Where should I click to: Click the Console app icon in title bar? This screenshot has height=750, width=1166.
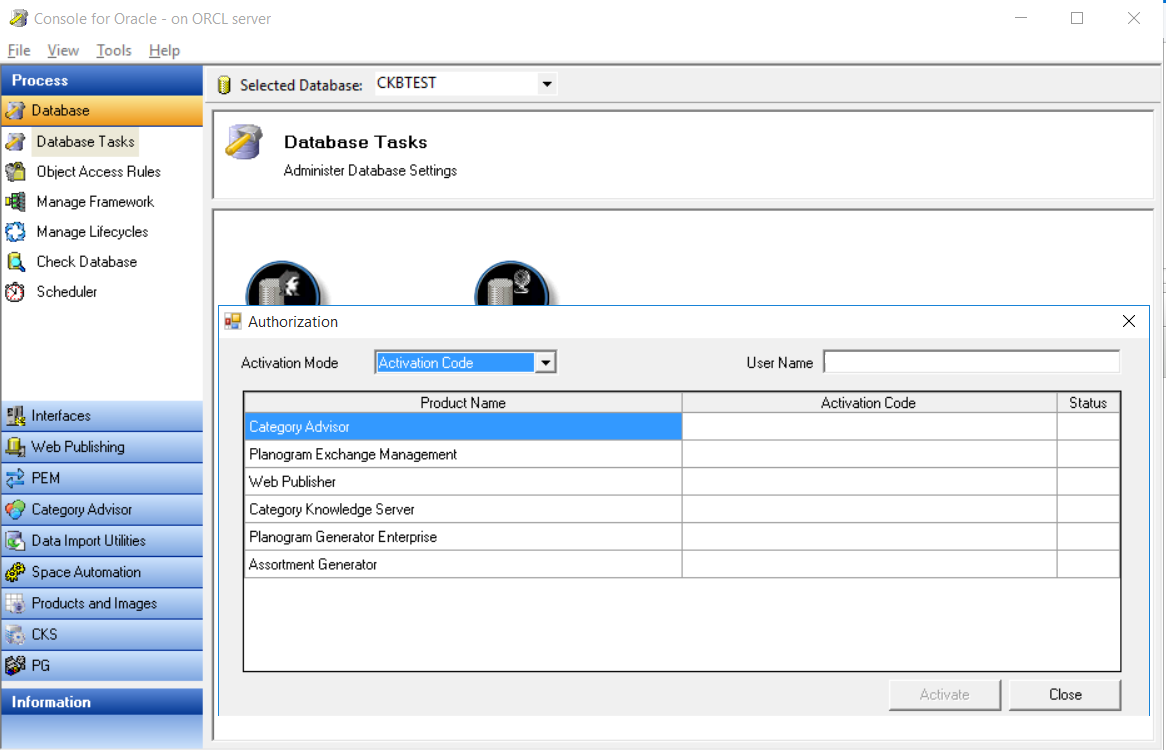pyautogui.click(x=19, y=18)
